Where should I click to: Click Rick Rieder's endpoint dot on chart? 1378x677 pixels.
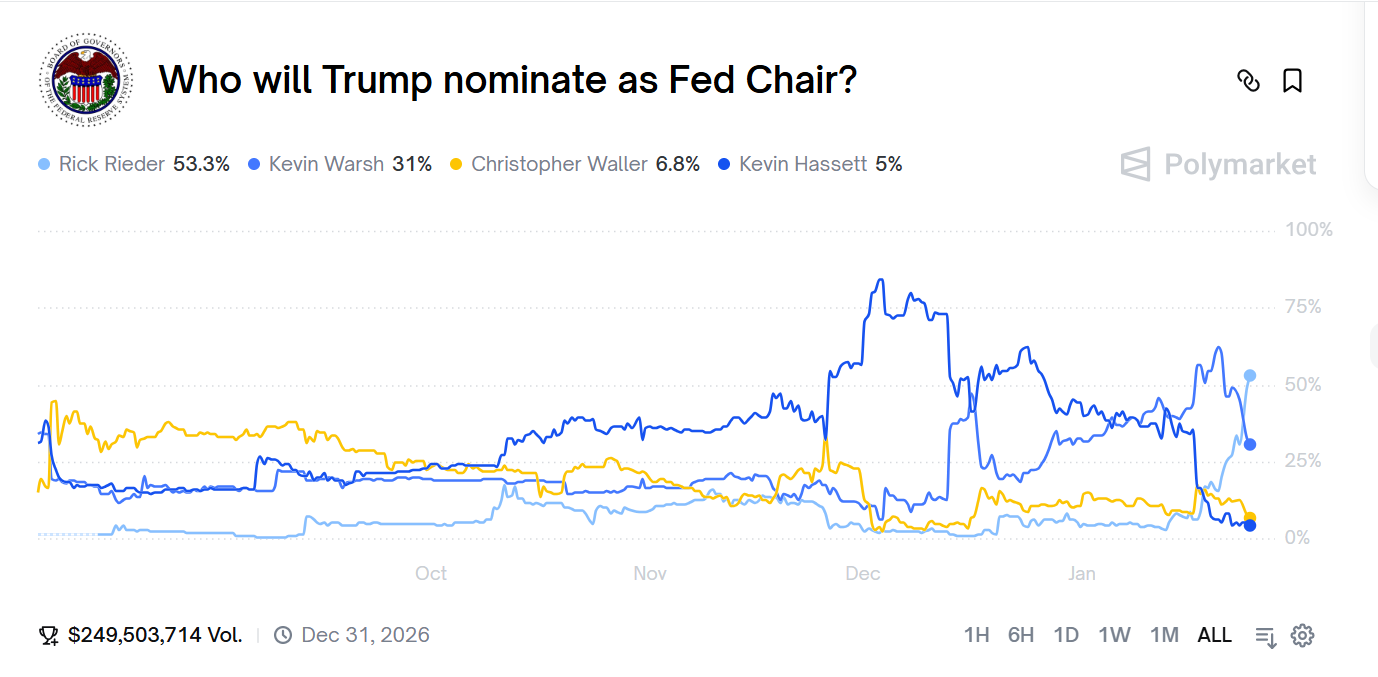[1249, 376]
